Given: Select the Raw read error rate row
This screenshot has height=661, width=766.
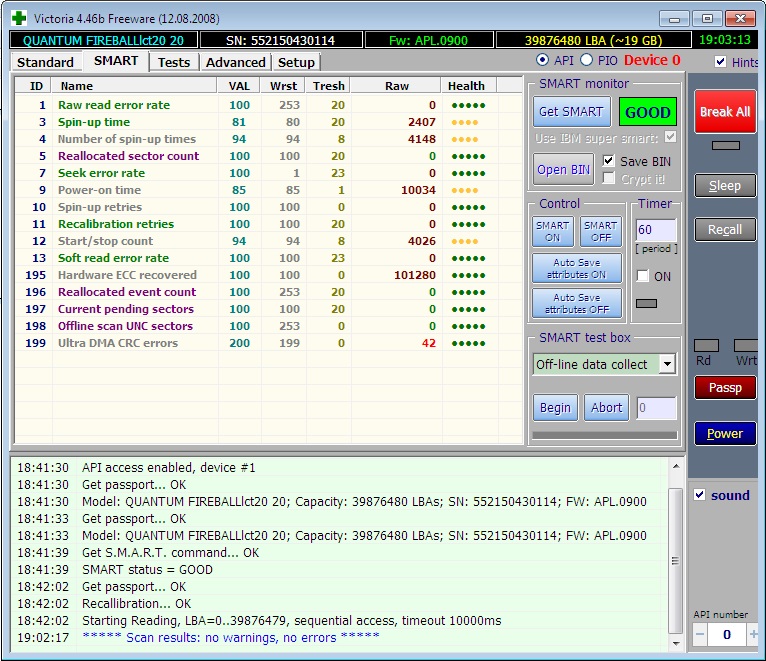Looking at the screenshot, I should pyautogui.click(x=268, y=105).
